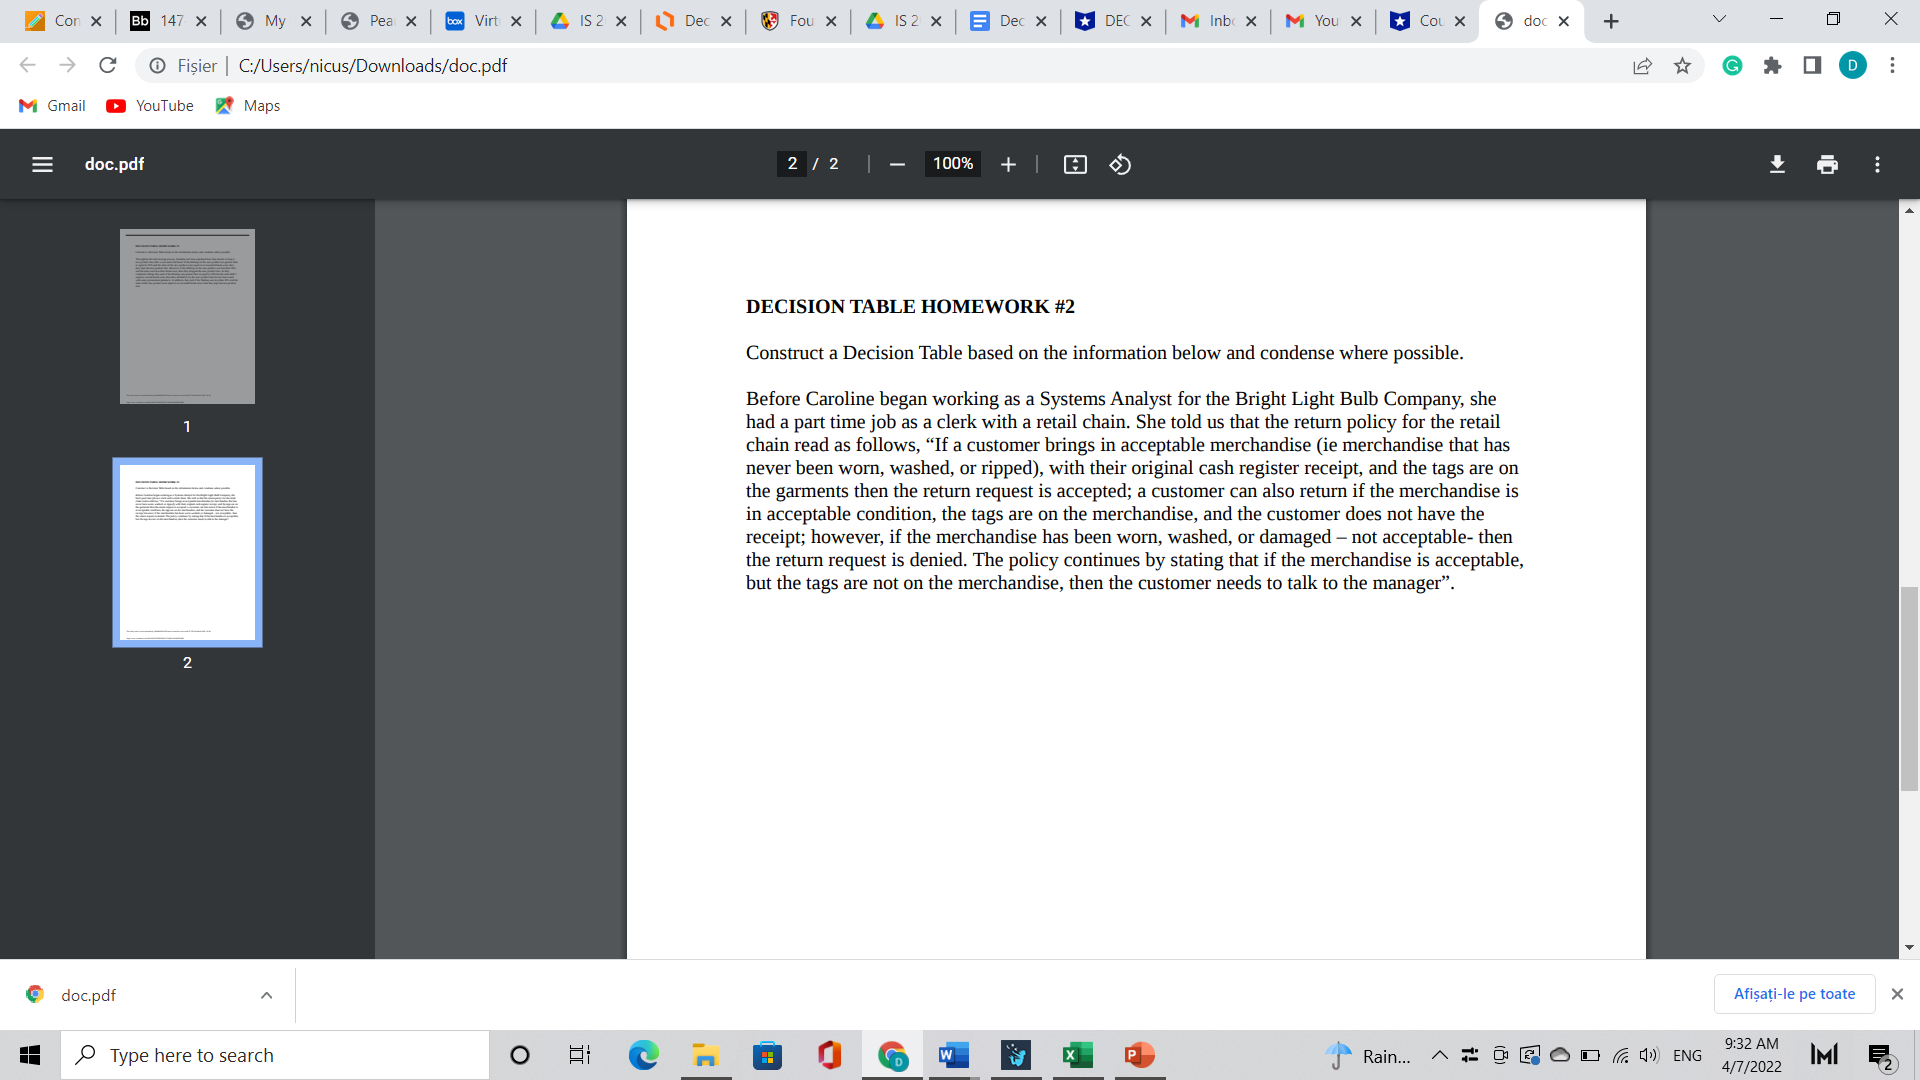The width and height of the screenshot is (1920, 1080).
Task: Click the fit to page icon
Action: 1075,164
